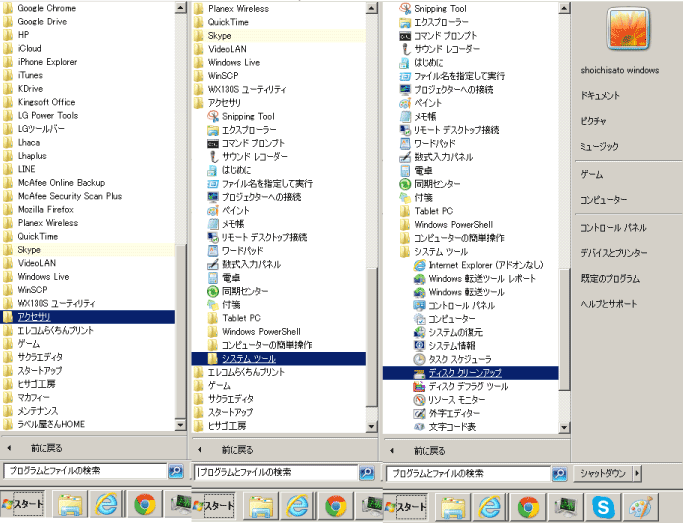Viewport: 683px width, 523px height.
Task: Open ピクチャ from the user links
Action: coord(593,121)
